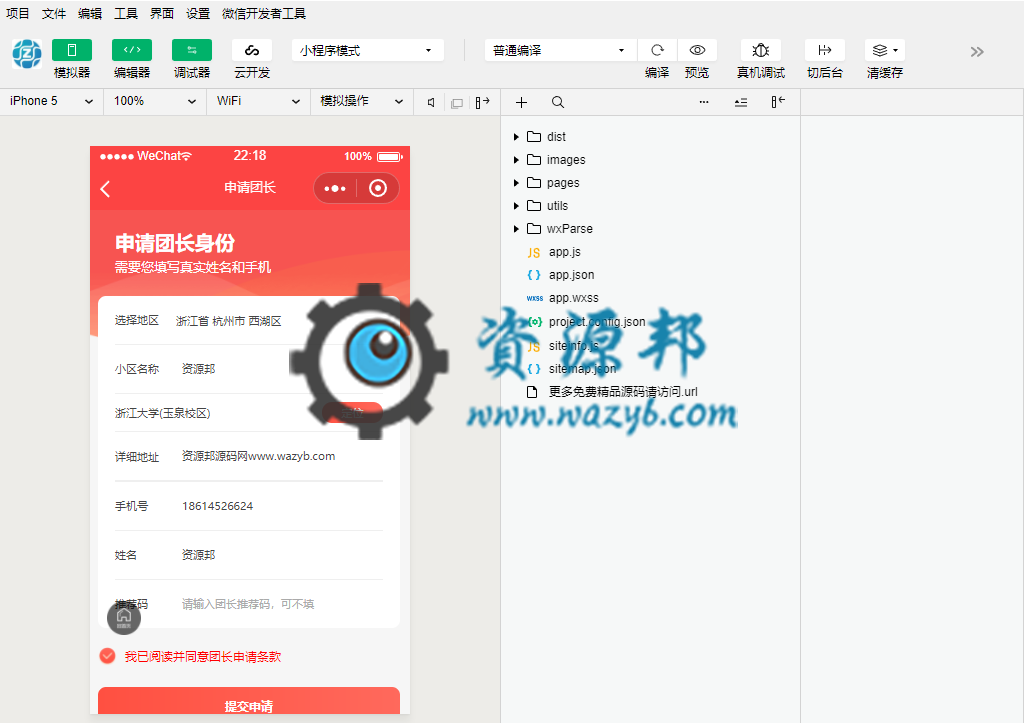
Task: Open mini program three-dot capsule menu
Action: (335, 189)
